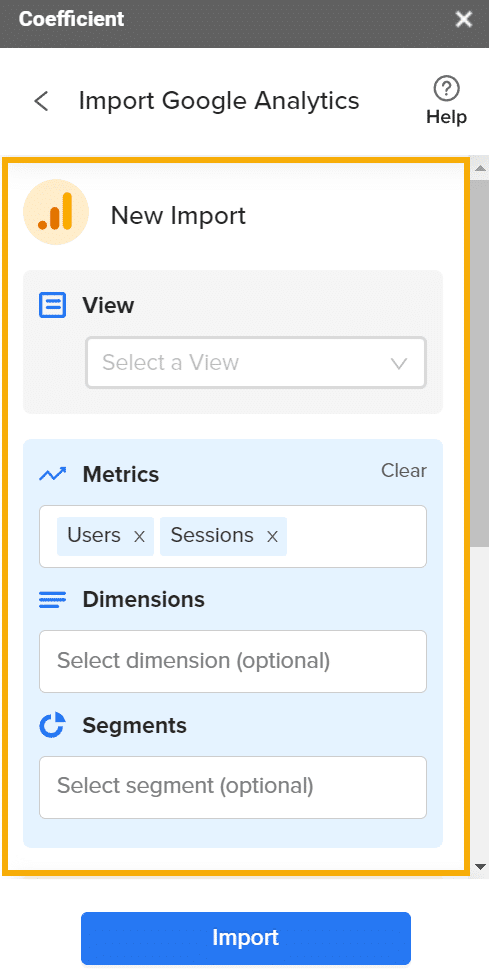The width and height of the screenshot is (489, 978).
Task: Close the Coefficient sidebar panel
Action: click(463, 20)
